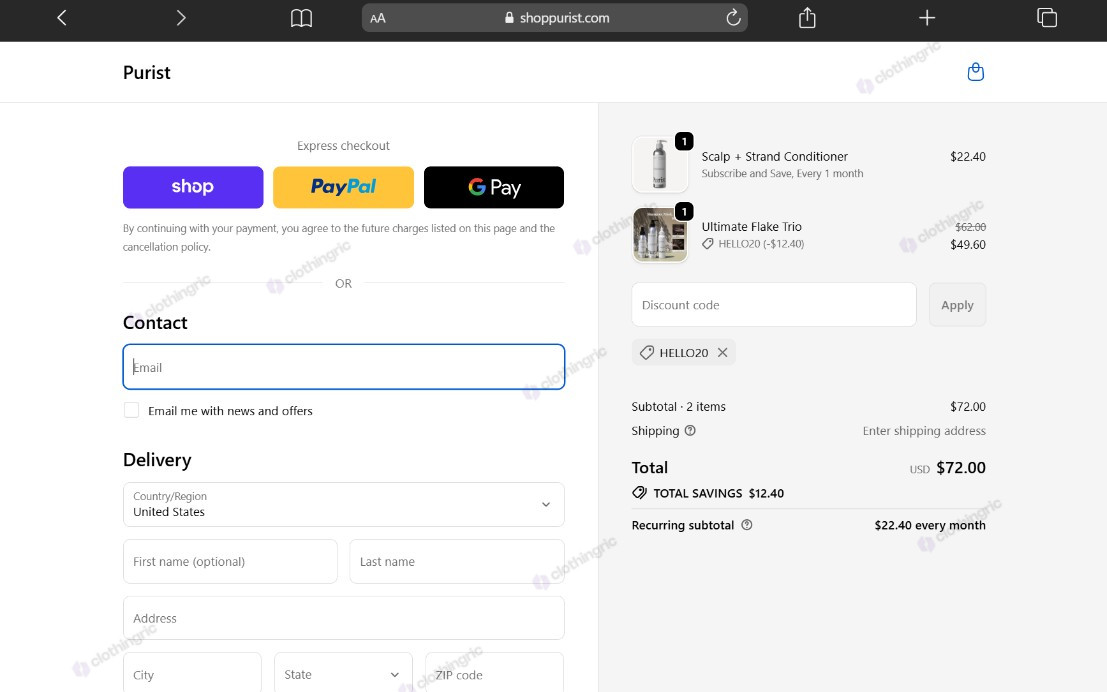1107x692 pixels.
Task: Show all tabs overview icon
Action: click(x=1047, y=18)
